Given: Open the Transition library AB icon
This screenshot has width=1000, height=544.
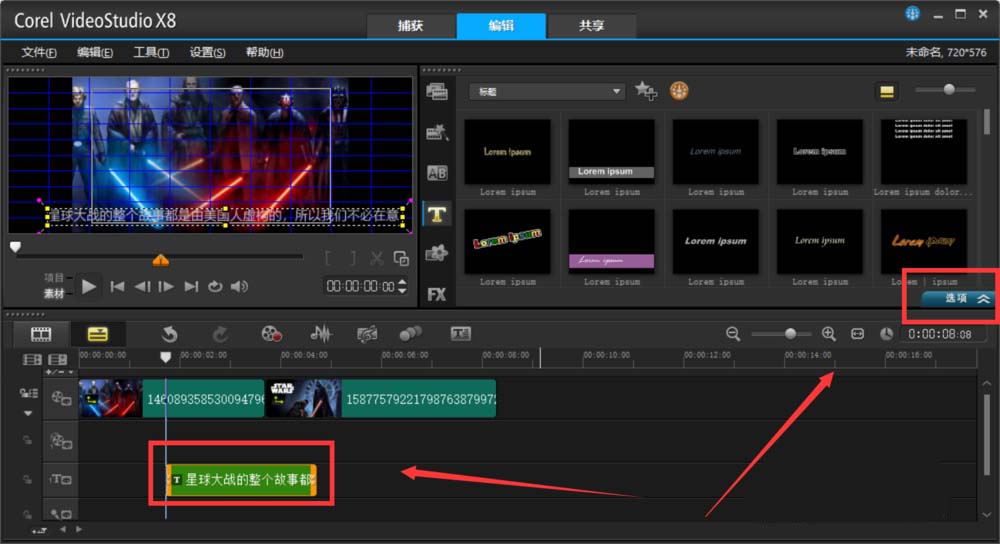Looking at the screenshot, I should coord(436,173).
